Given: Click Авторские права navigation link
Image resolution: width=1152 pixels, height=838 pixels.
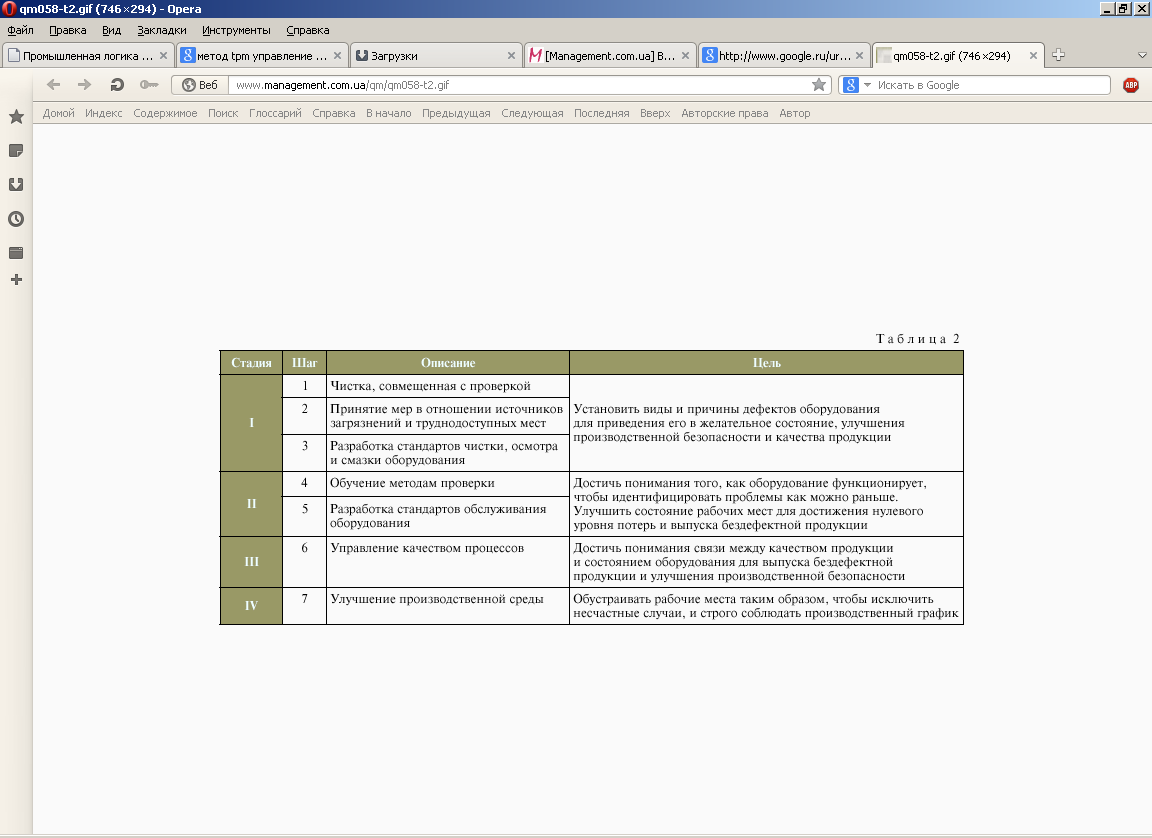Looking at the screenshot, I should (x=724, y=113).
